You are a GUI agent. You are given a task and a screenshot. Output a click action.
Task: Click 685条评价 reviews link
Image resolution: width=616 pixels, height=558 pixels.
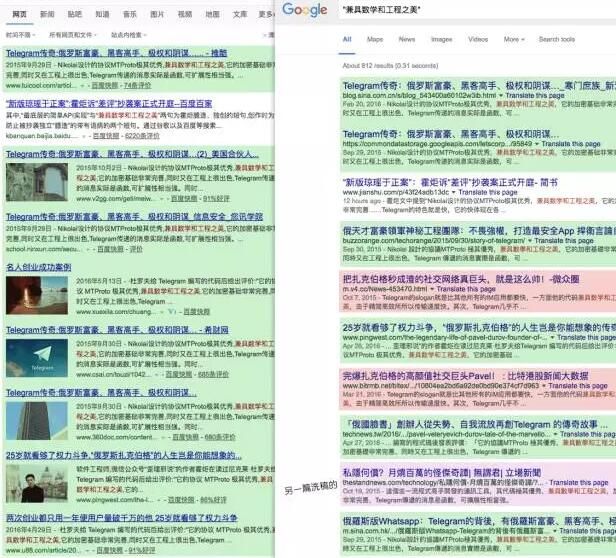pos(213,374)
